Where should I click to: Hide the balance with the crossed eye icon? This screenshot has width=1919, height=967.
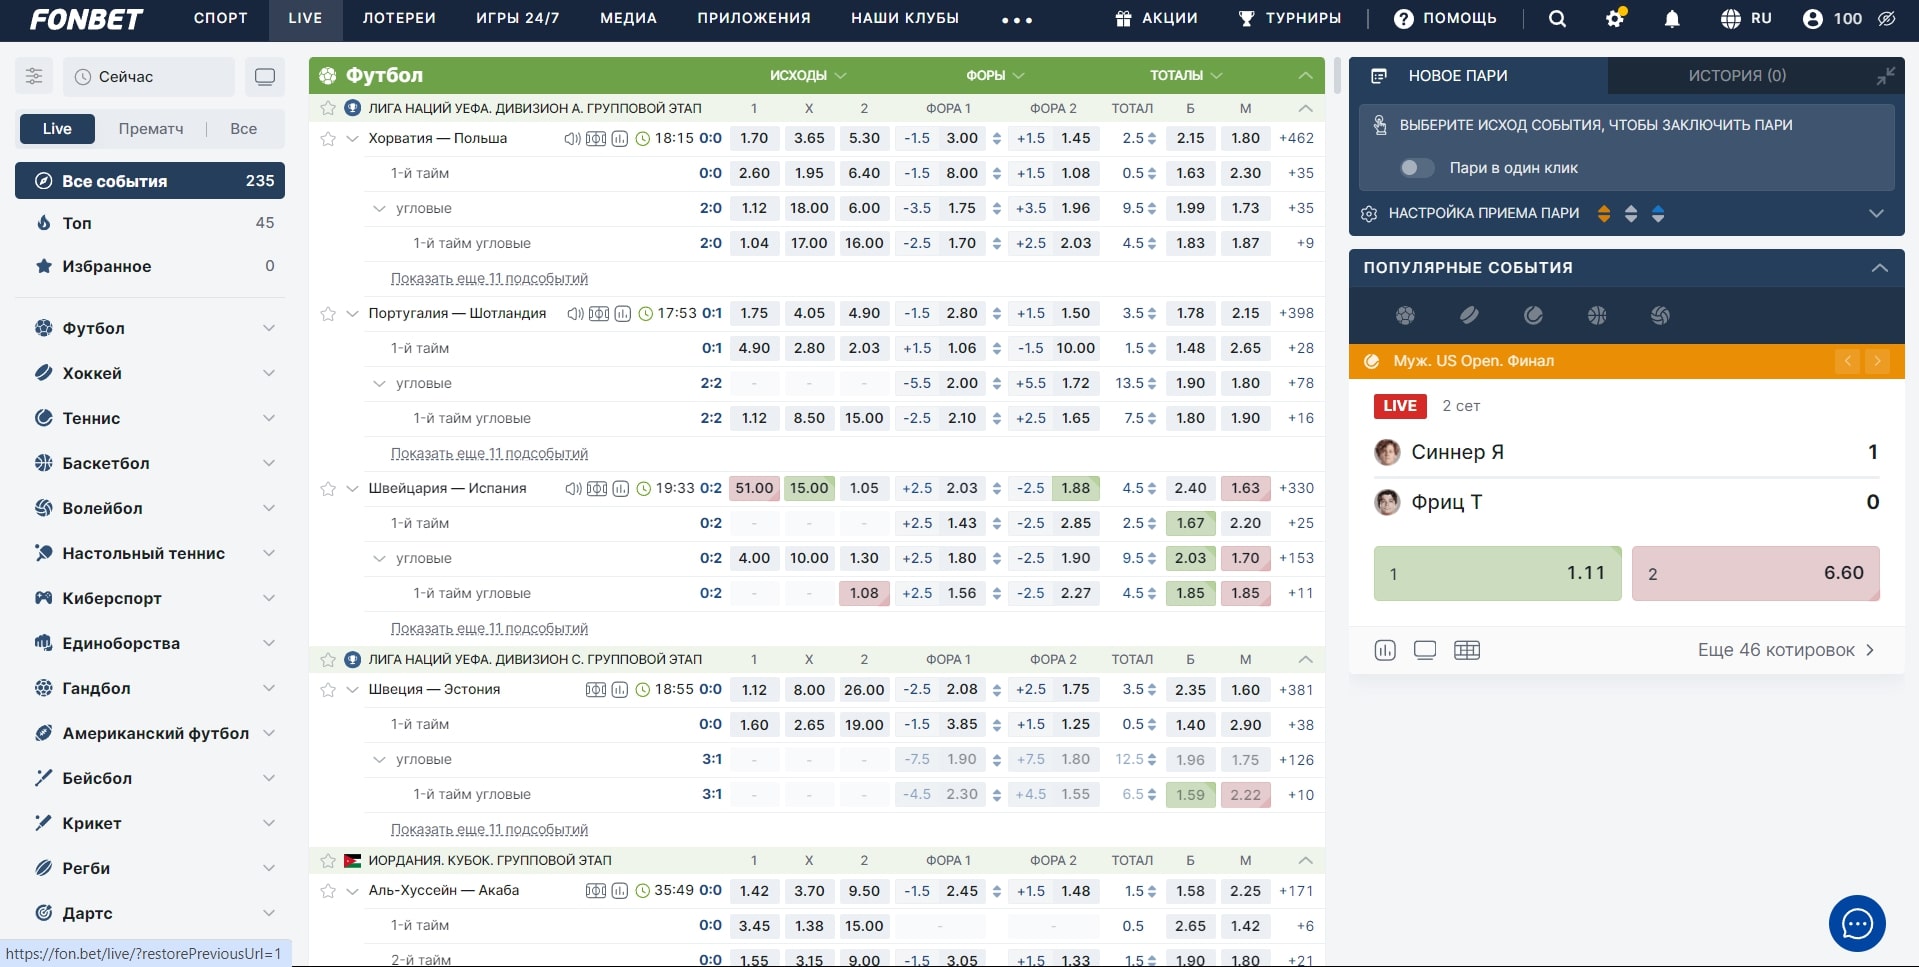tap(1887, 19)
